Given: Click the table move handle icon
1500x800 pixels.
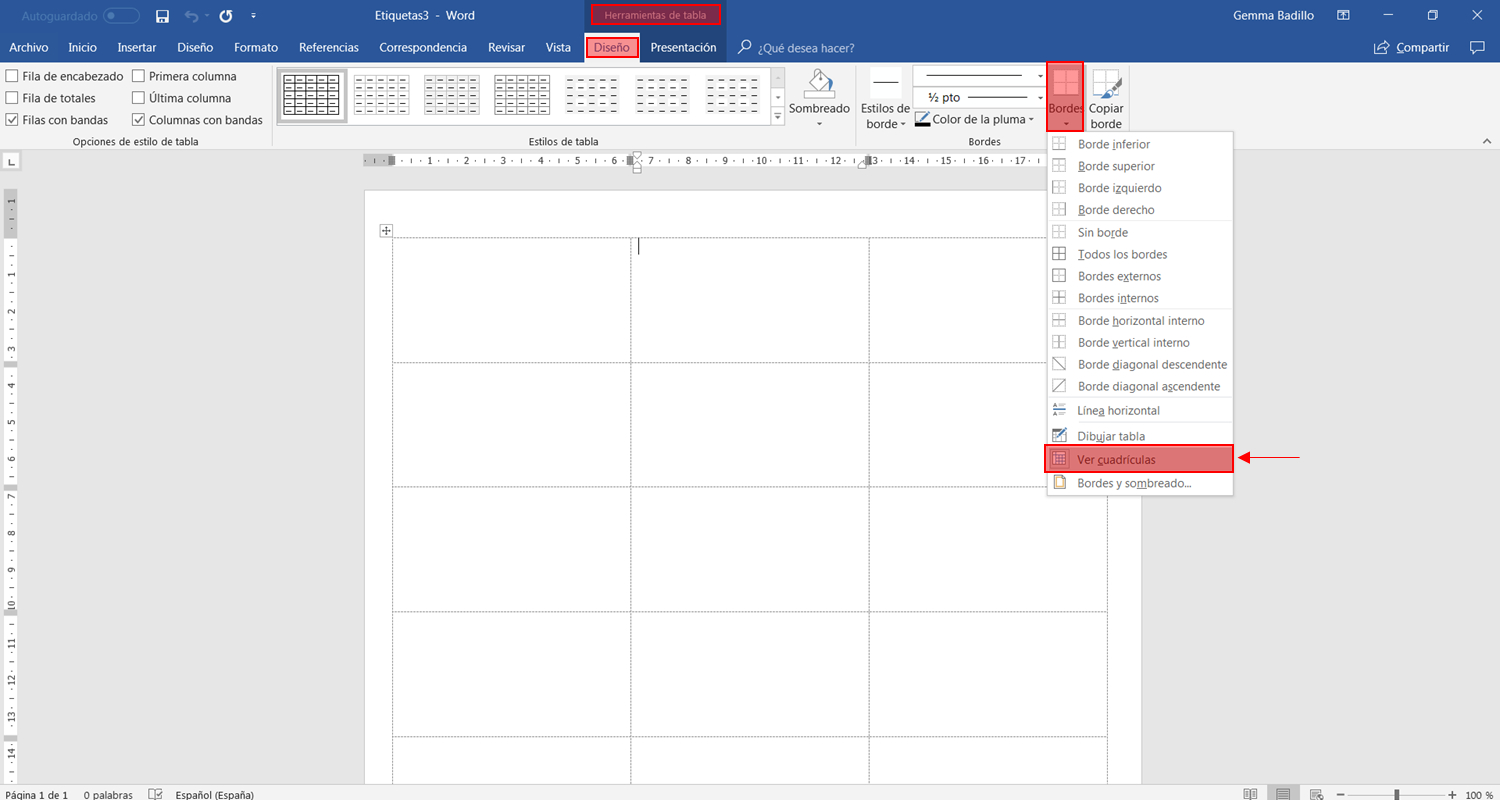Looking at the screenshot, I should pyautogui.click(x=386, y=231).
